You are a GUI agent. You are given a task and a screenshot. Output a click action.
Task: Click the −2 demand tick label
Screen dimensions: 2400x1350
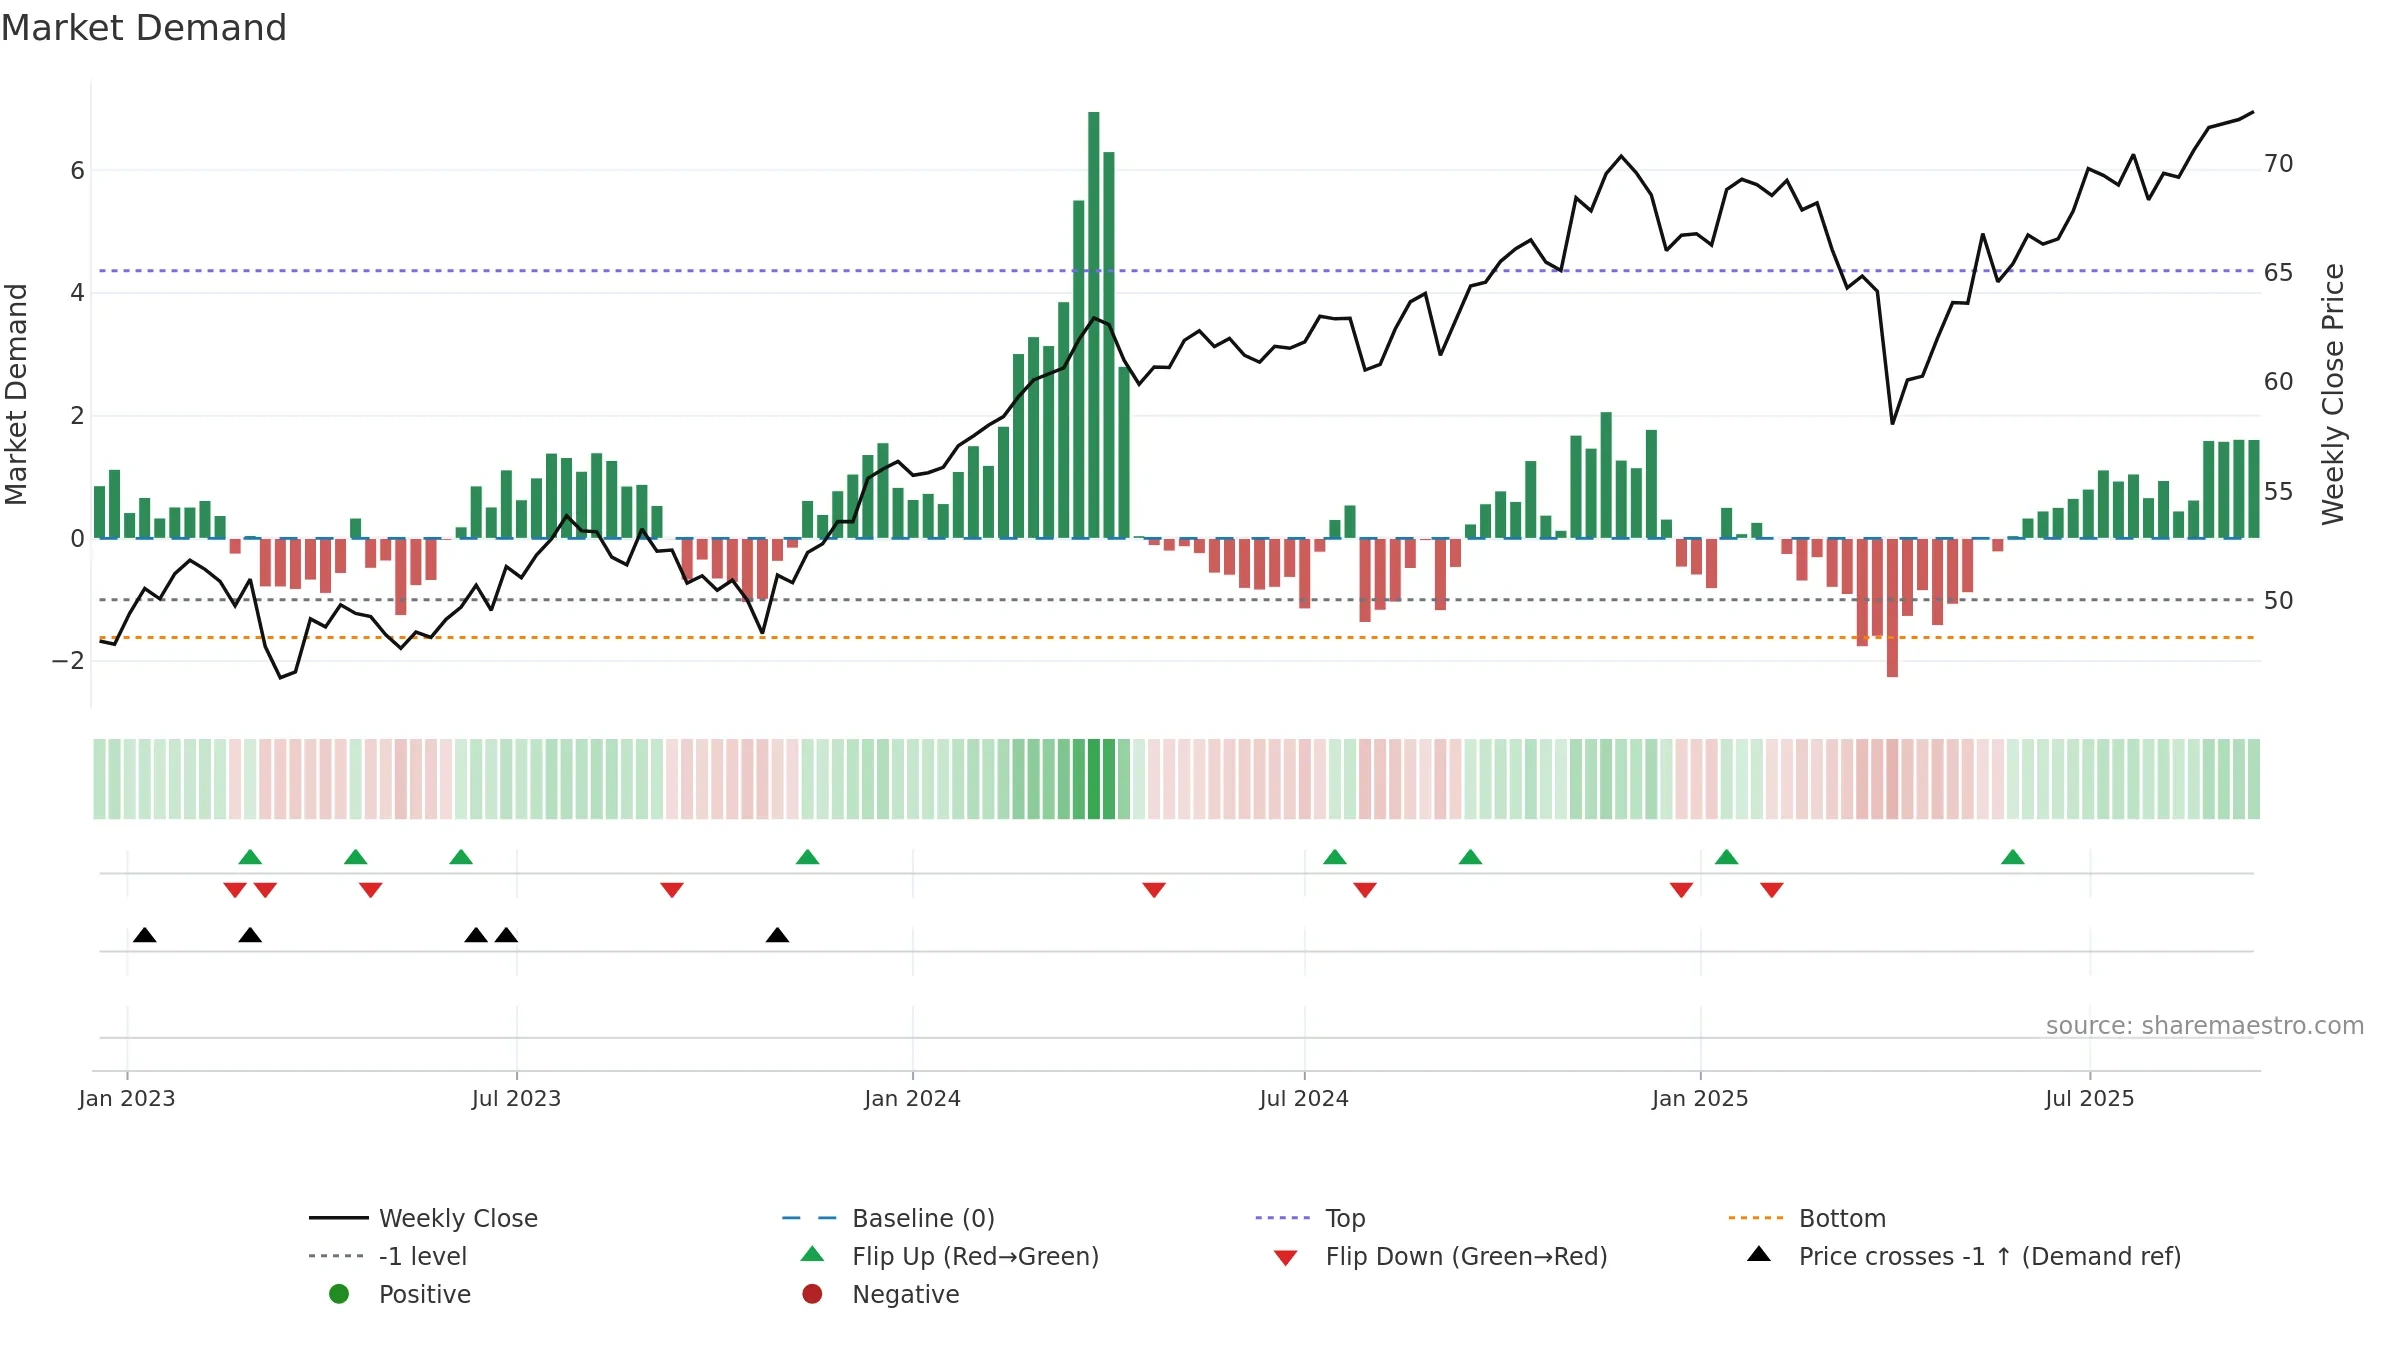[x=68, y=660]
